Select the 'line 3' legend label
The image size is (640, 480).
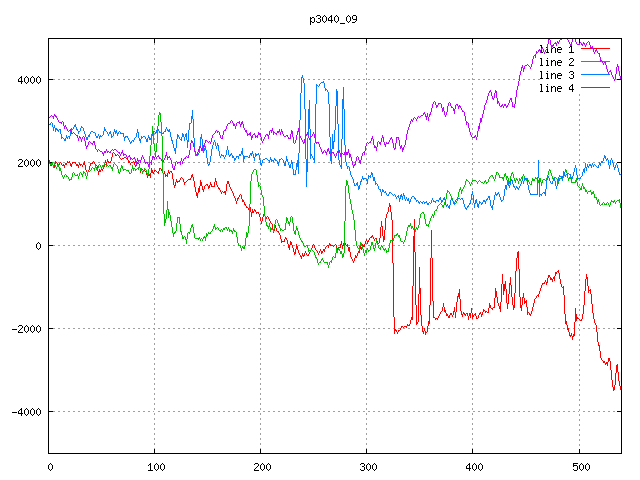556,75
